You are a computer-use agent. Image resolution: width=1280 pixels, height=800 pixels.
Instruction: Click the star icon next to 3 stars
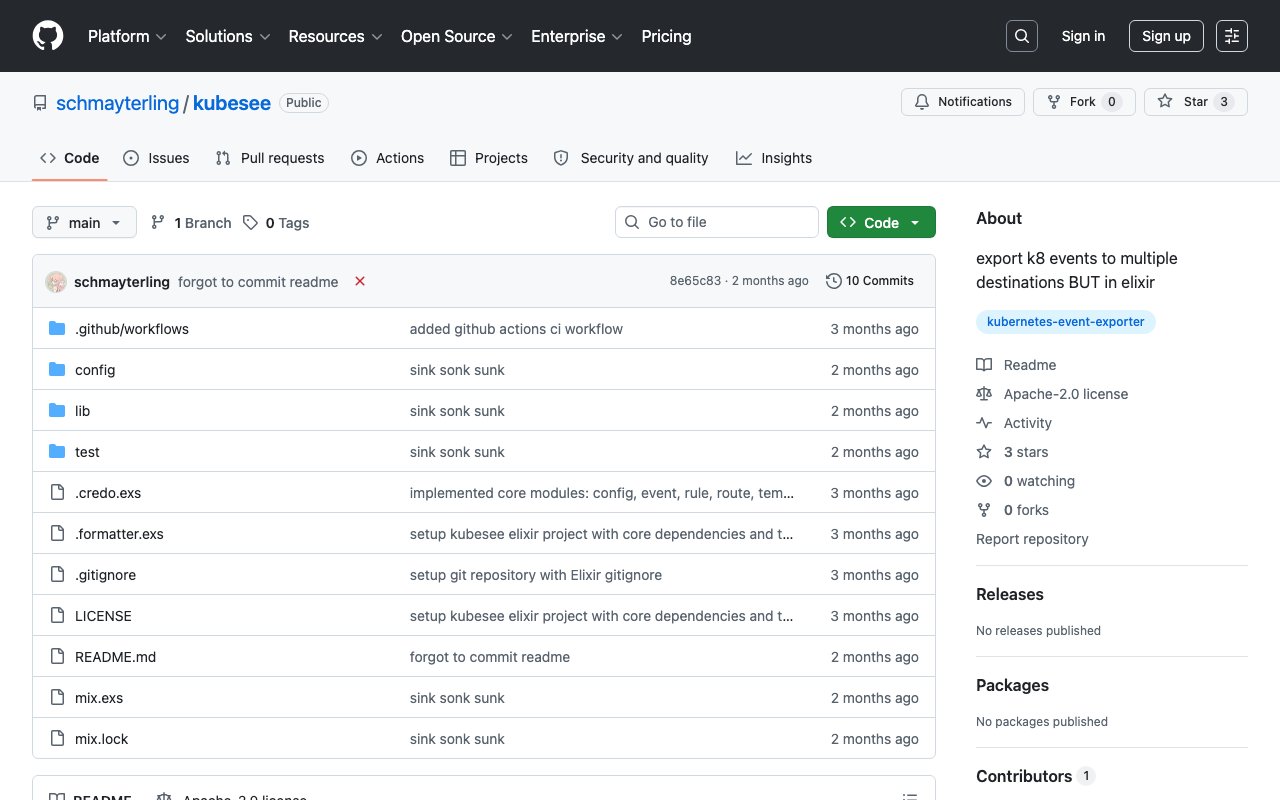(x=984, y=452)
